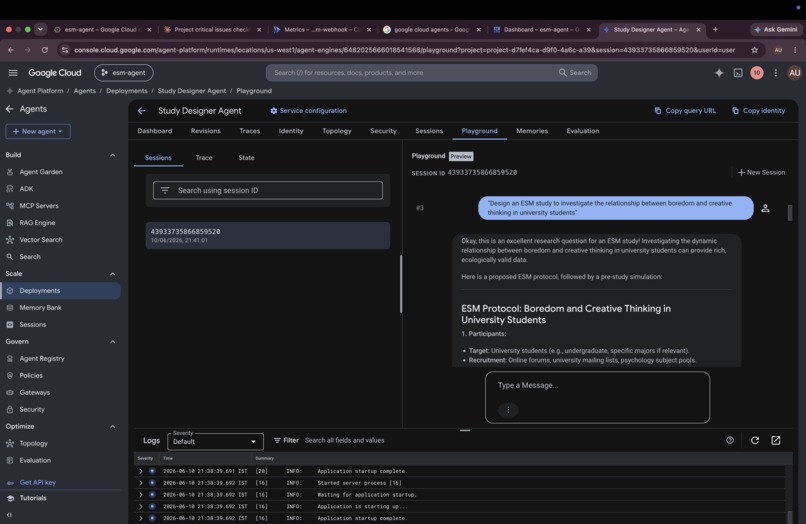Open AU account avatar in Google Cloud header

(x=794, y=73)
